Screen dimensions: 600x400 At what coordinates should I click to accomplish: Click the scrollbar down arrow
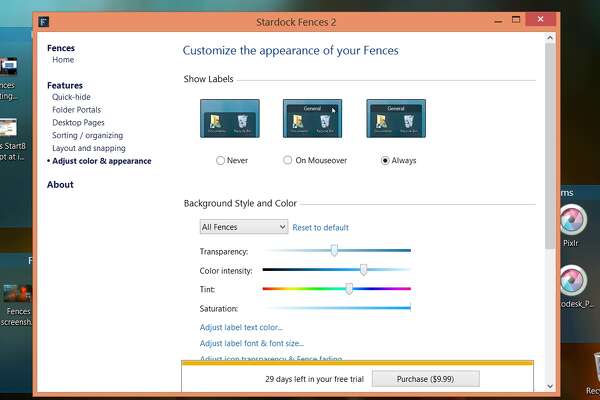point(550,386)
